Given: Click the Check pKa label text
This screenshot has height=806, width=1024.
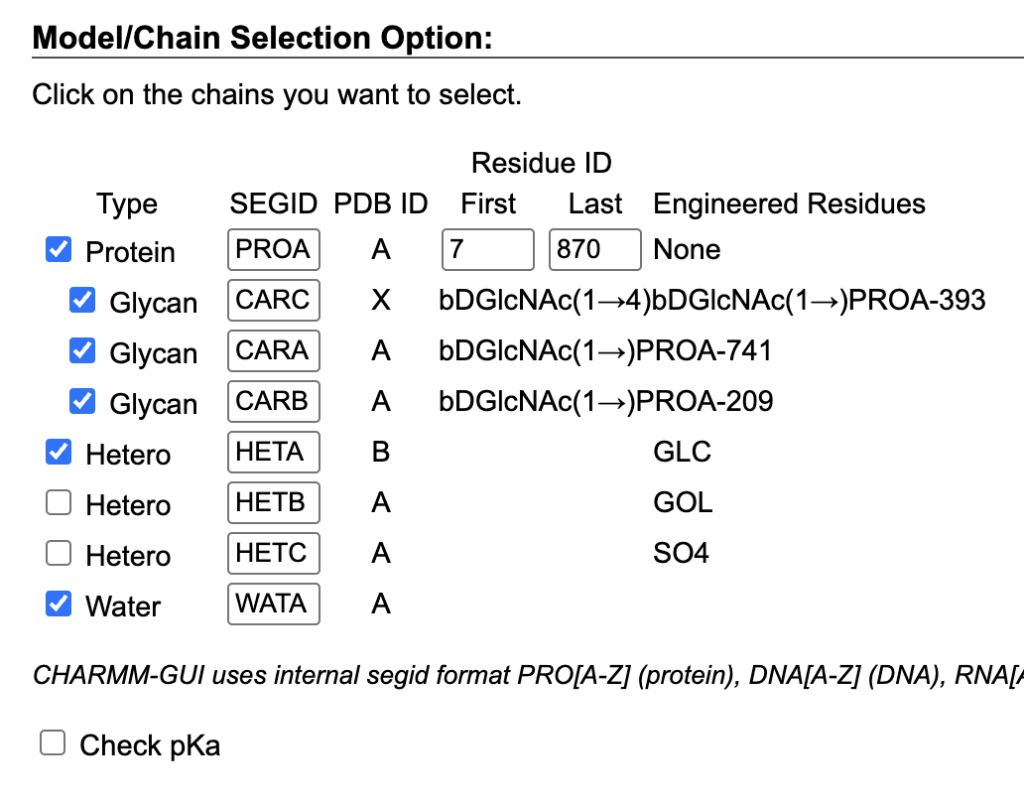Looking at the screenshot, I should [150, 746].
